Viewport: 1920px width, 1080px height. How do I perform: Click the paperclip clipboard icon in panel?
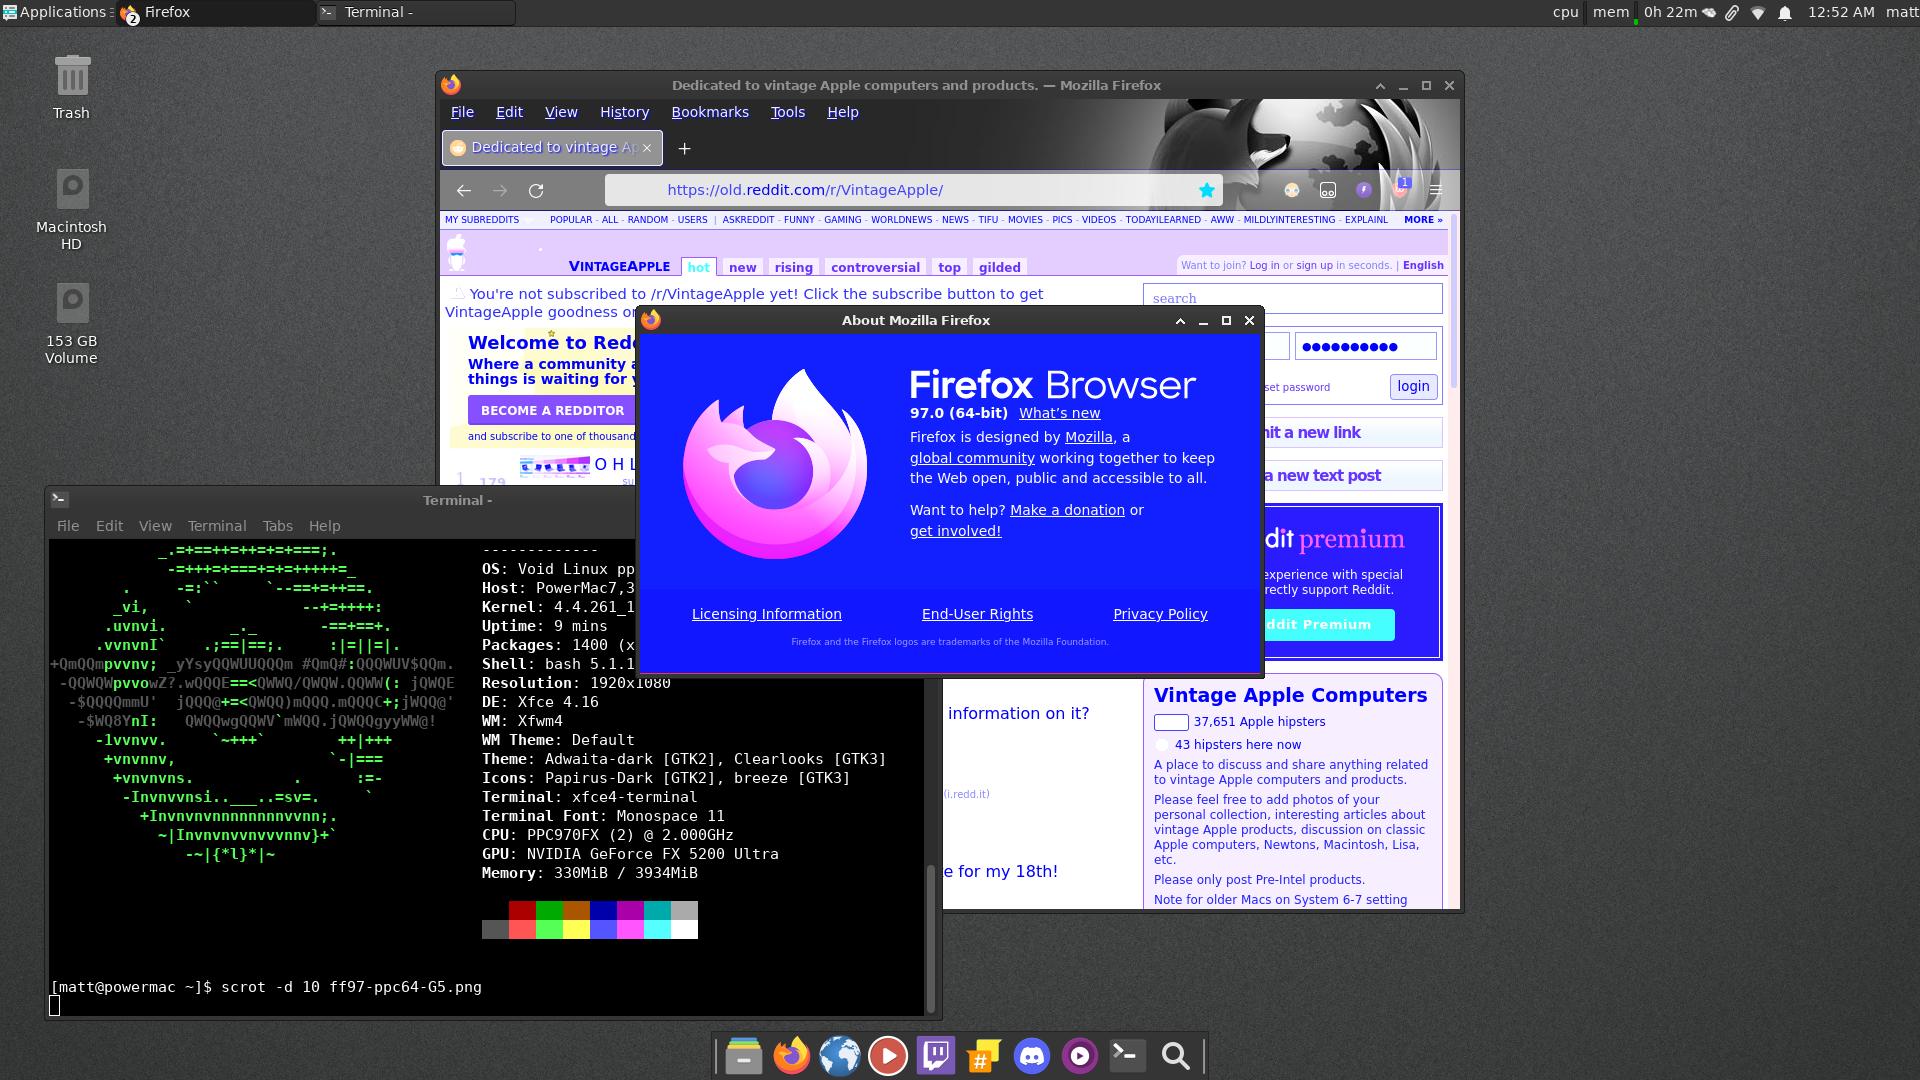(x=1732, y=13)
